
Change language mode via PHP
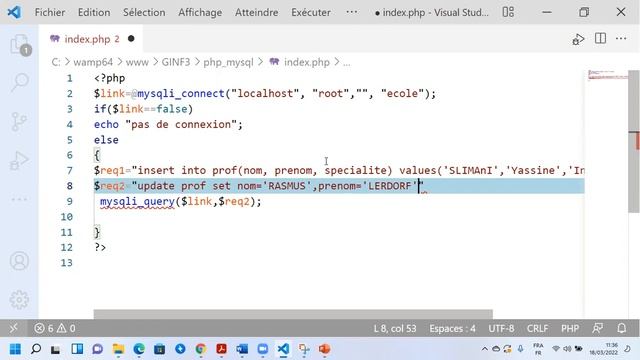(x=570, y=329)
